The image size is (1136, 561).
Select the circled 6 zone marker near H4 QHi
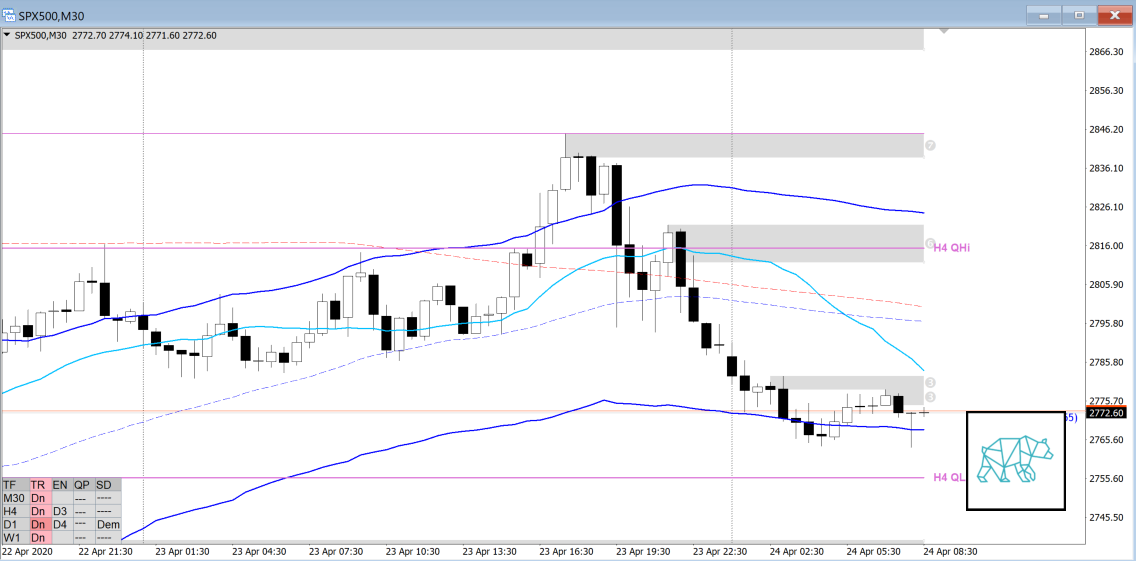click(x=930, y=243)
